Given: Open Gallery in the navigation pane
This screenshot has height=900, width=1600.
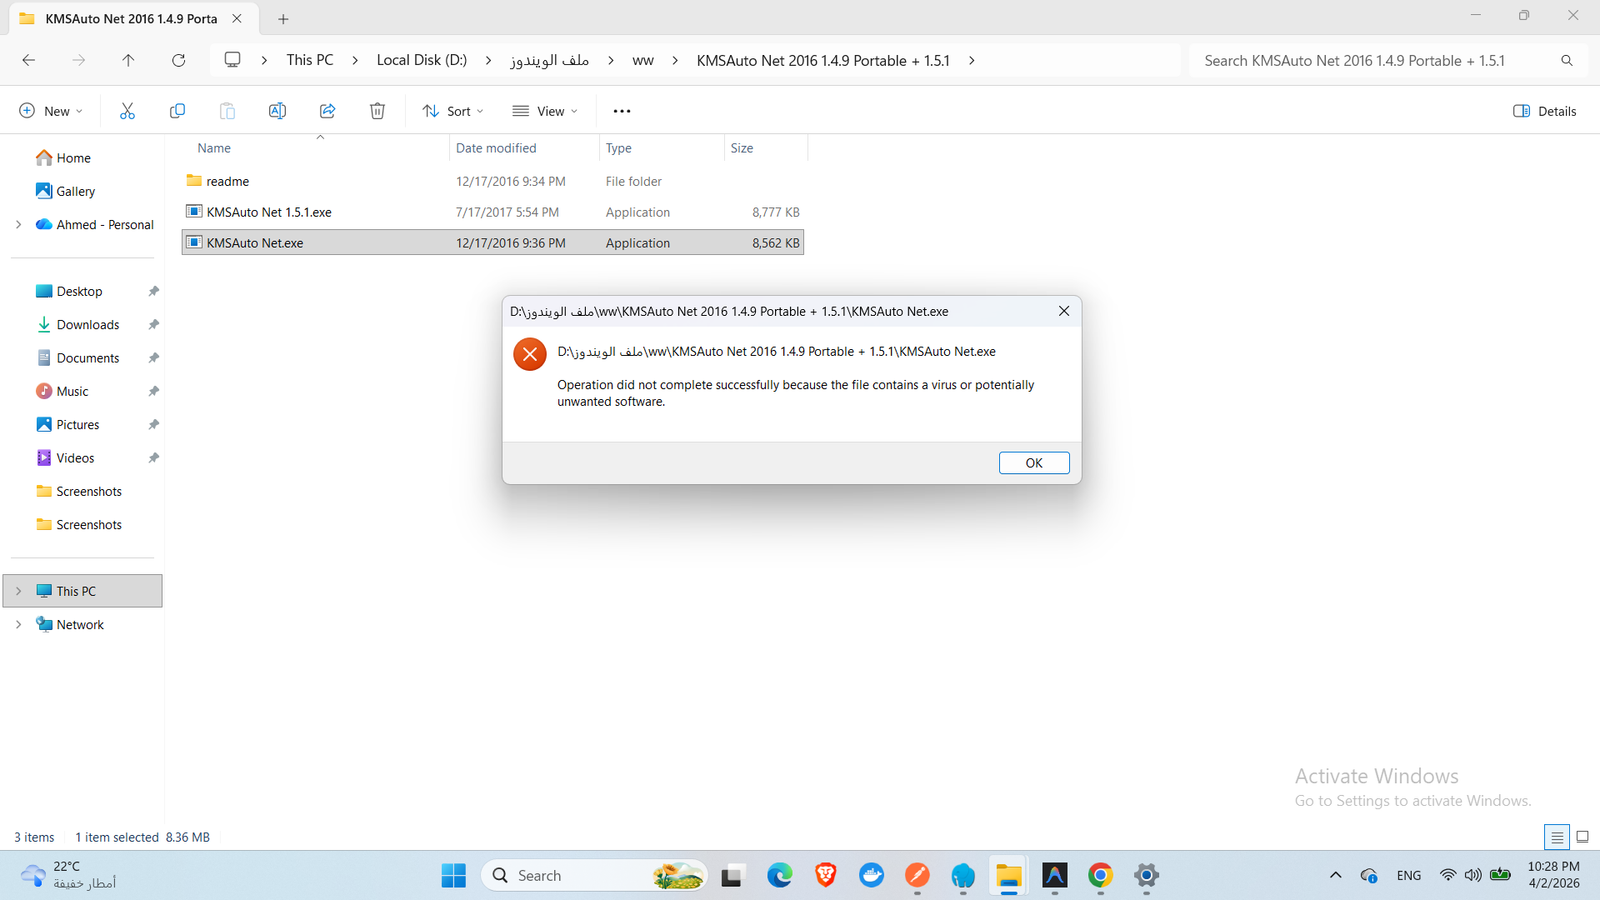Looking at the screenshot, I should click(x=76, y=191).
